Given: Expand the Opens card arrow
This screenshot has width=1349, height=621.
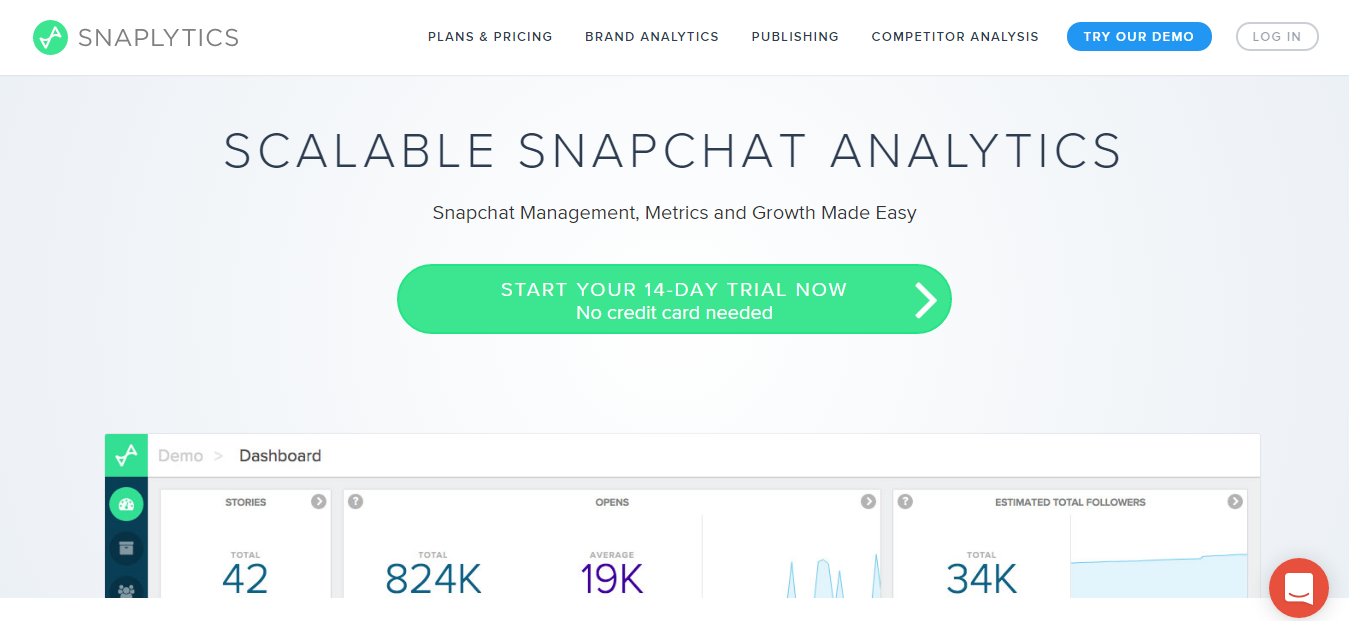Looking at the screenshot, I should 868,502.
